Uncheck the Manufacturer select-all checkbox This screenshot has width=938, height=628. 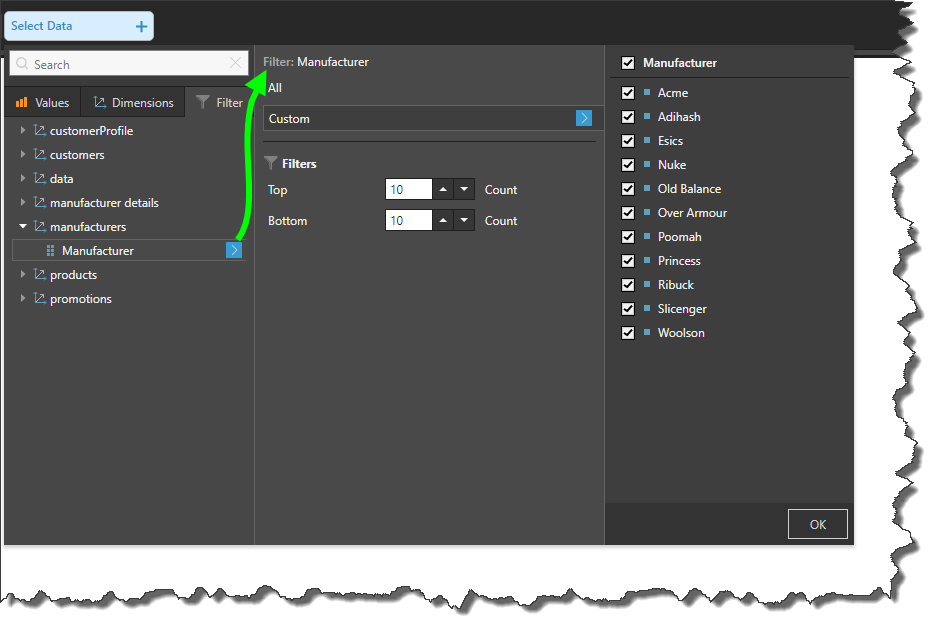point(628,63)
